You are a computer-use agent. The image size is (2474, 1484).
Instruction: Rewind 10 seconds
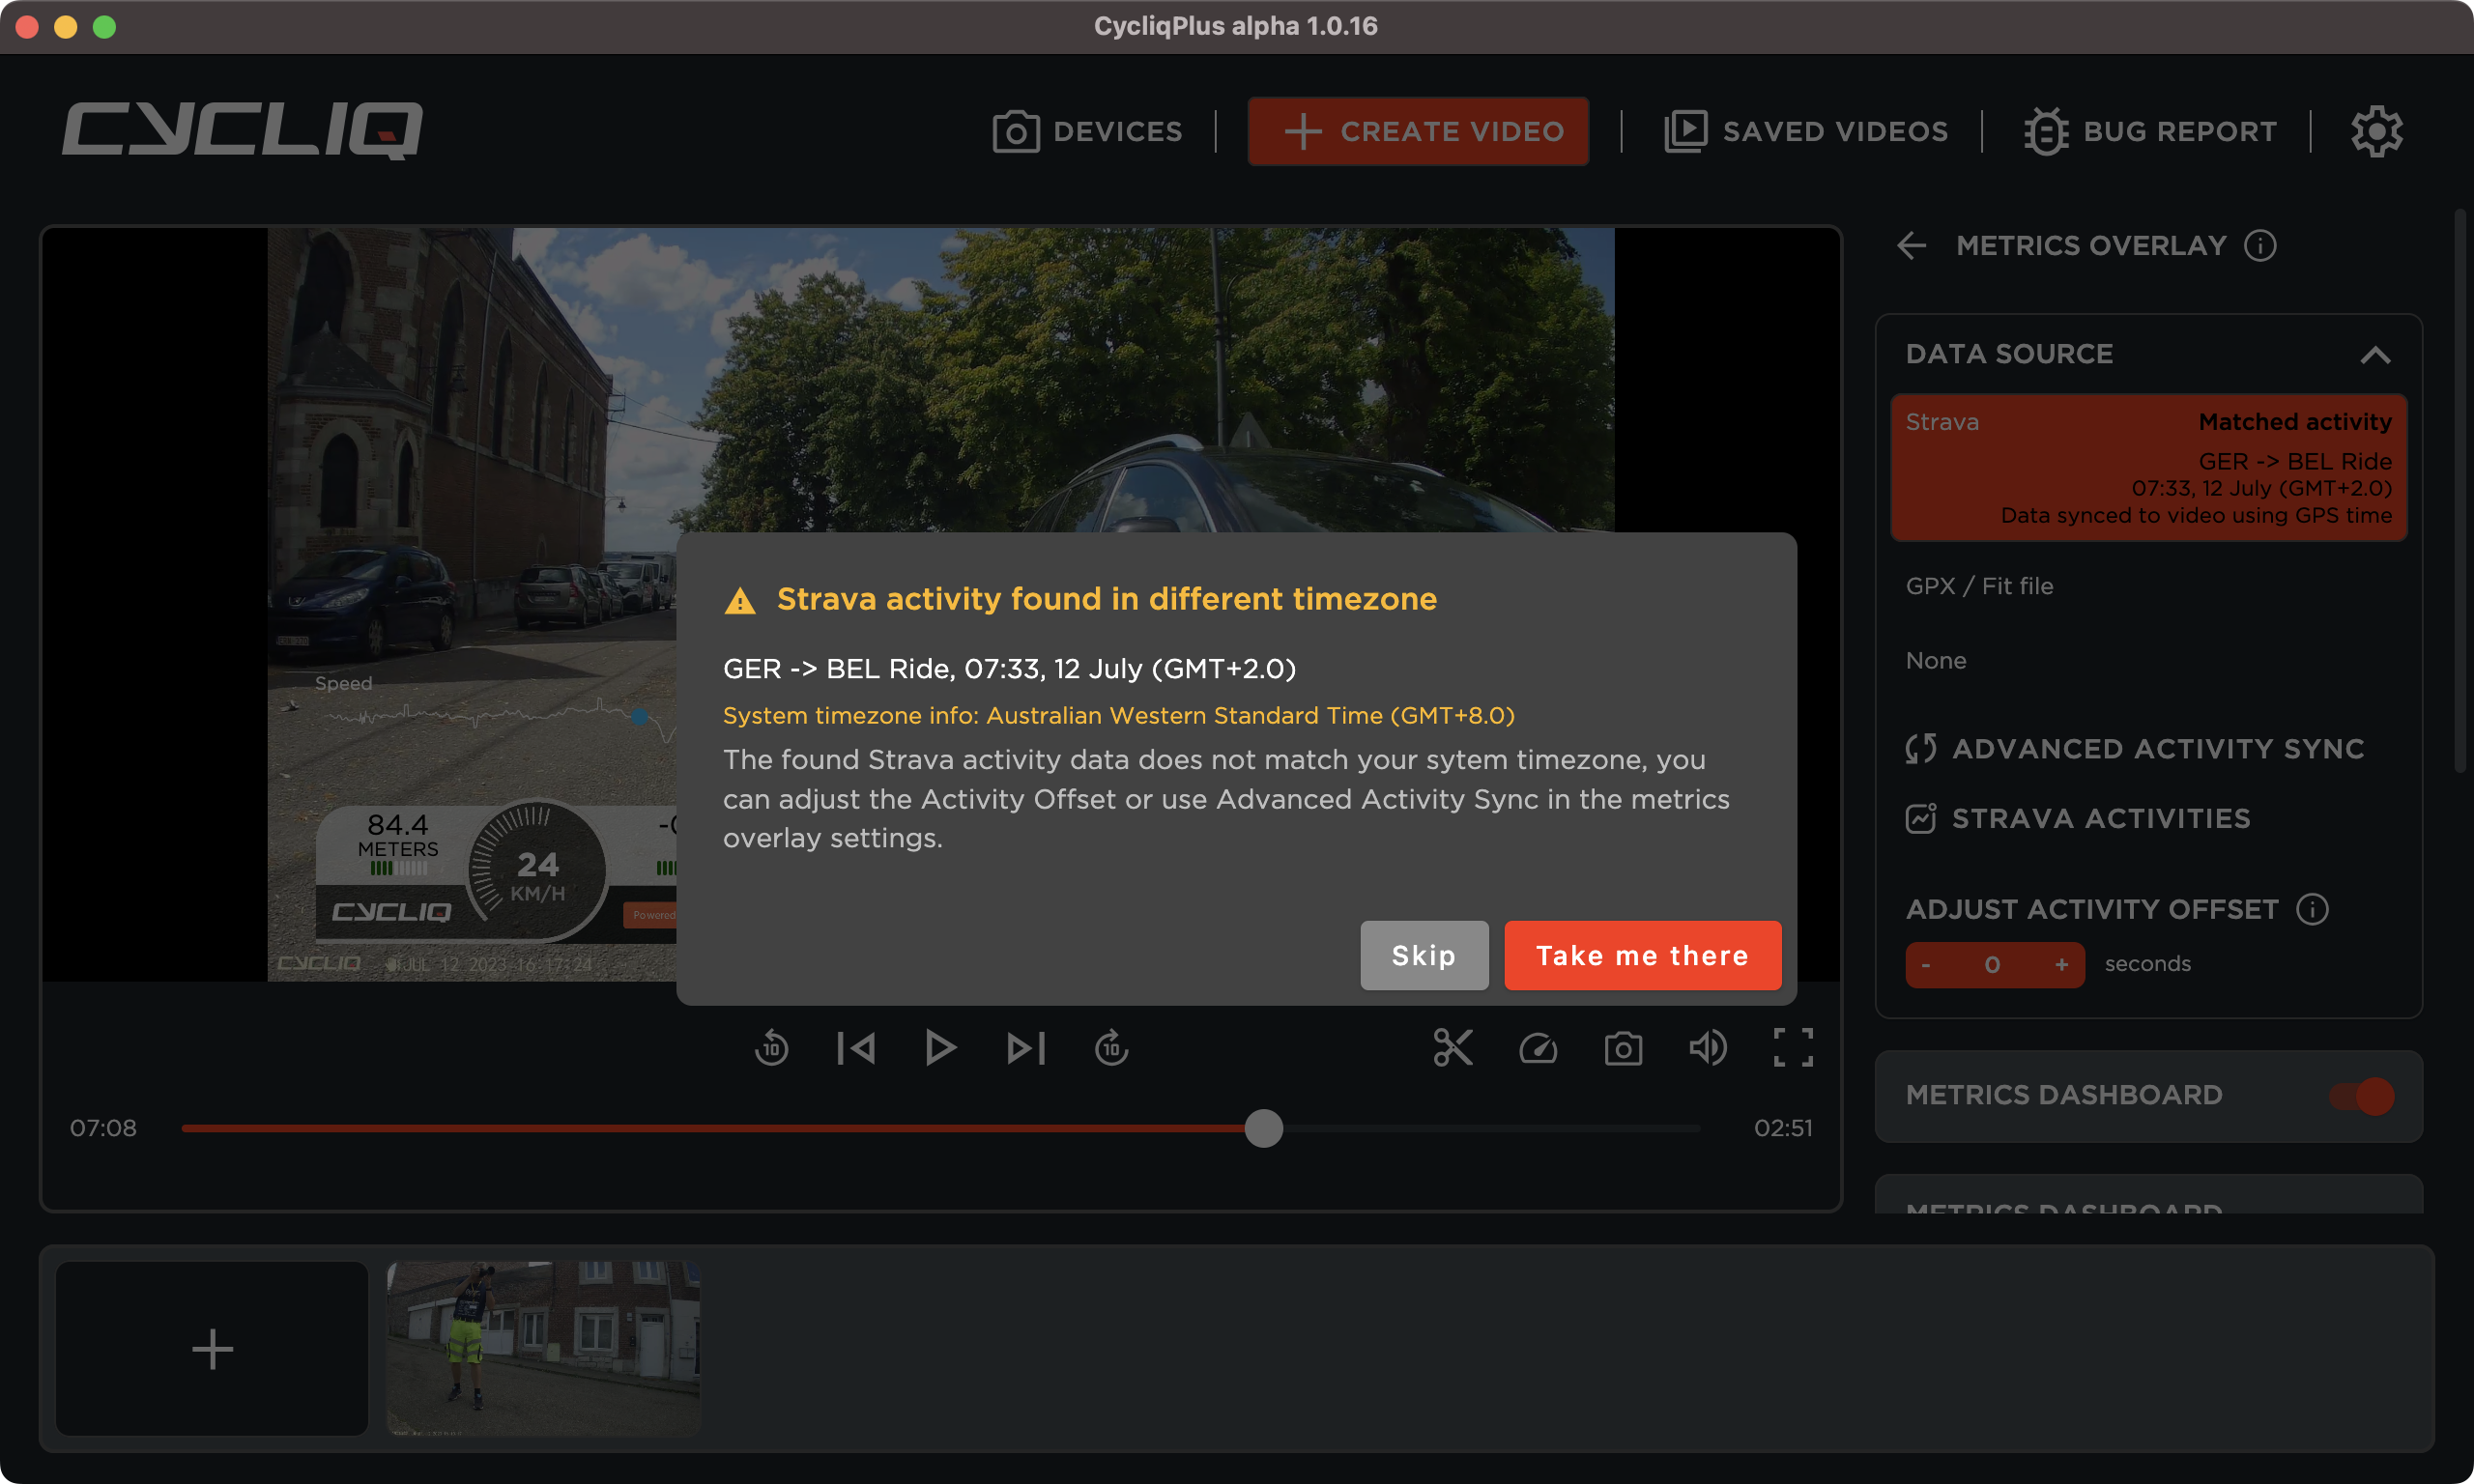(771, 1048)
